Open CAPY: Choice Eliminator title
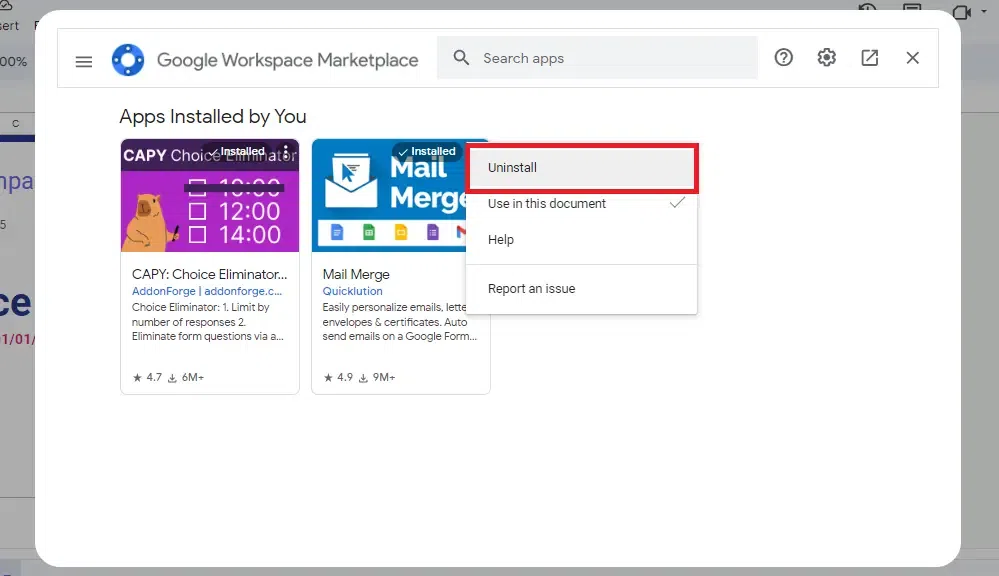 [x=210, y=274]
